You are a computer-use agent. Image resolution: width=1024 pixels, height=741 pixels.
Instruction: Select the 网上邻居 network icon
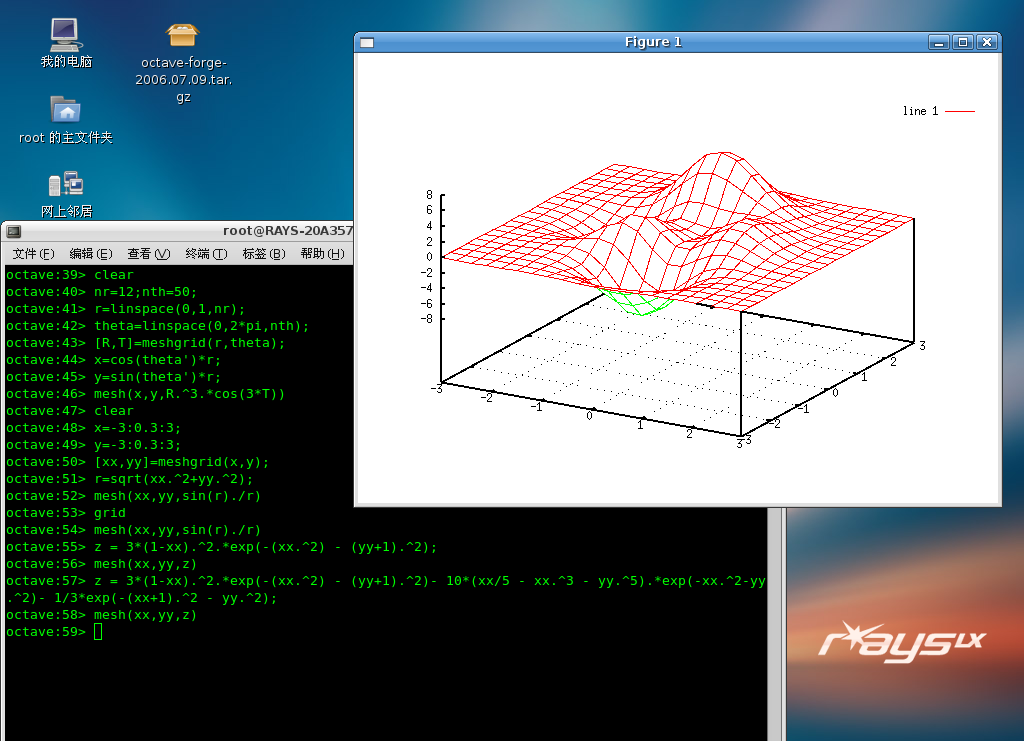pyautogui.click(x=66, y=185)
